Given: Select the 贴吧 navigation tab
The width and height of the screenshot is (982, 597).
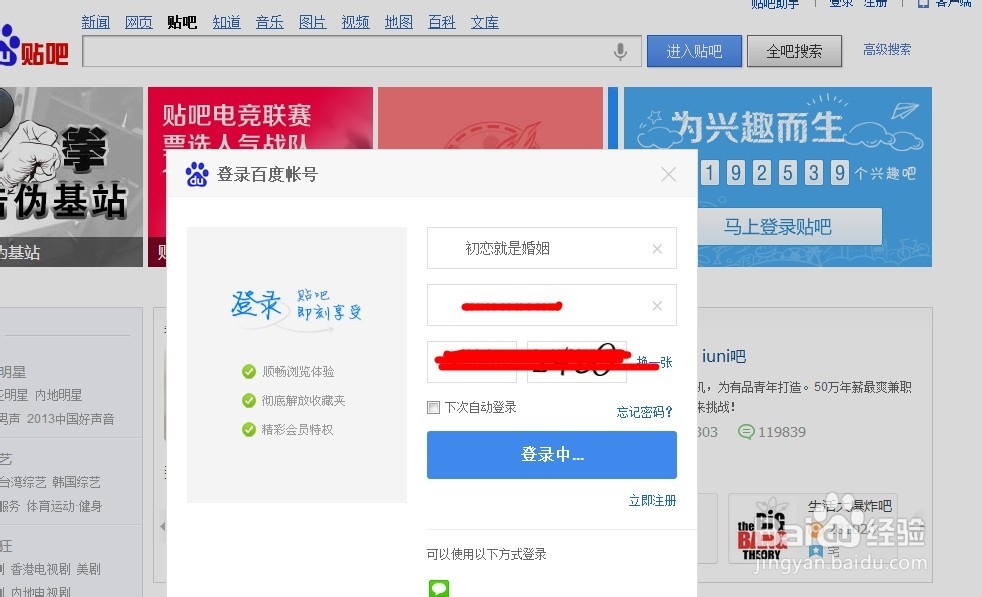Looking at the screenshot, I should tap(182, 23).
